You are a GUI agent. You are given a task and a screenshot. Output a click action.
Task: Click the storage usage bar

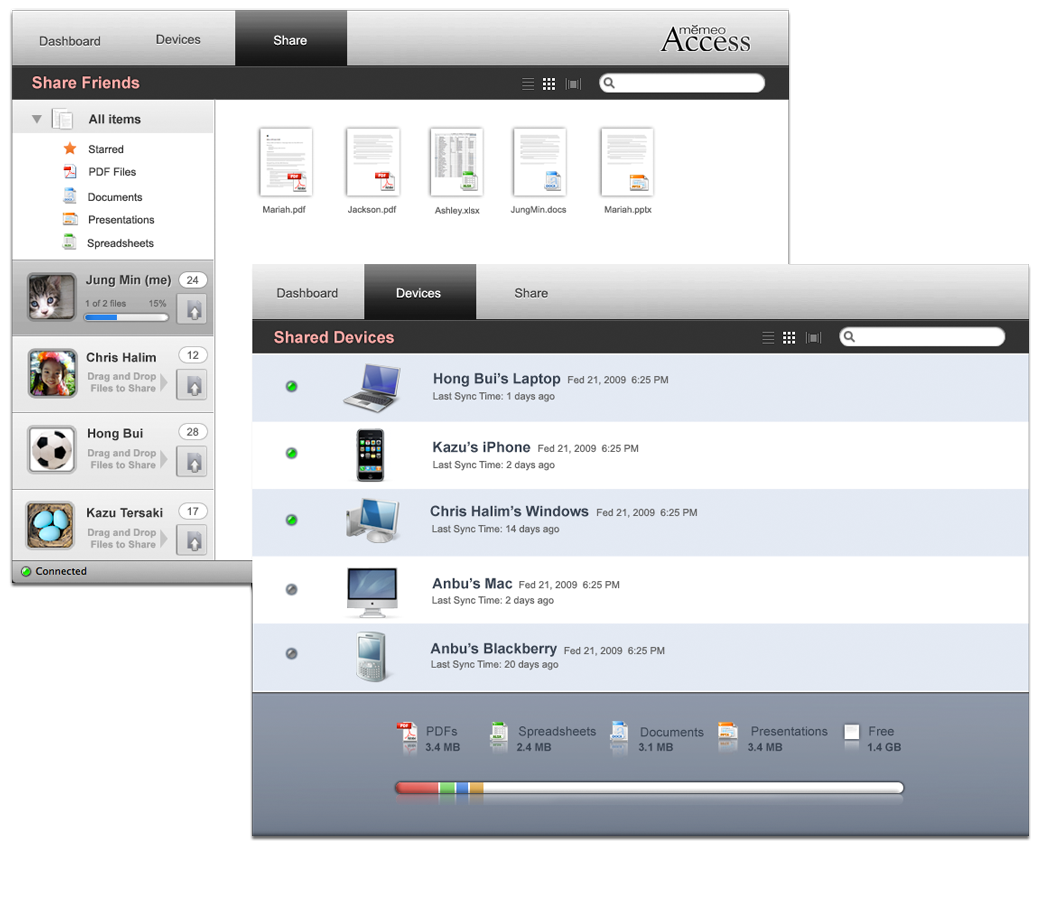click(x=649, y=789)
